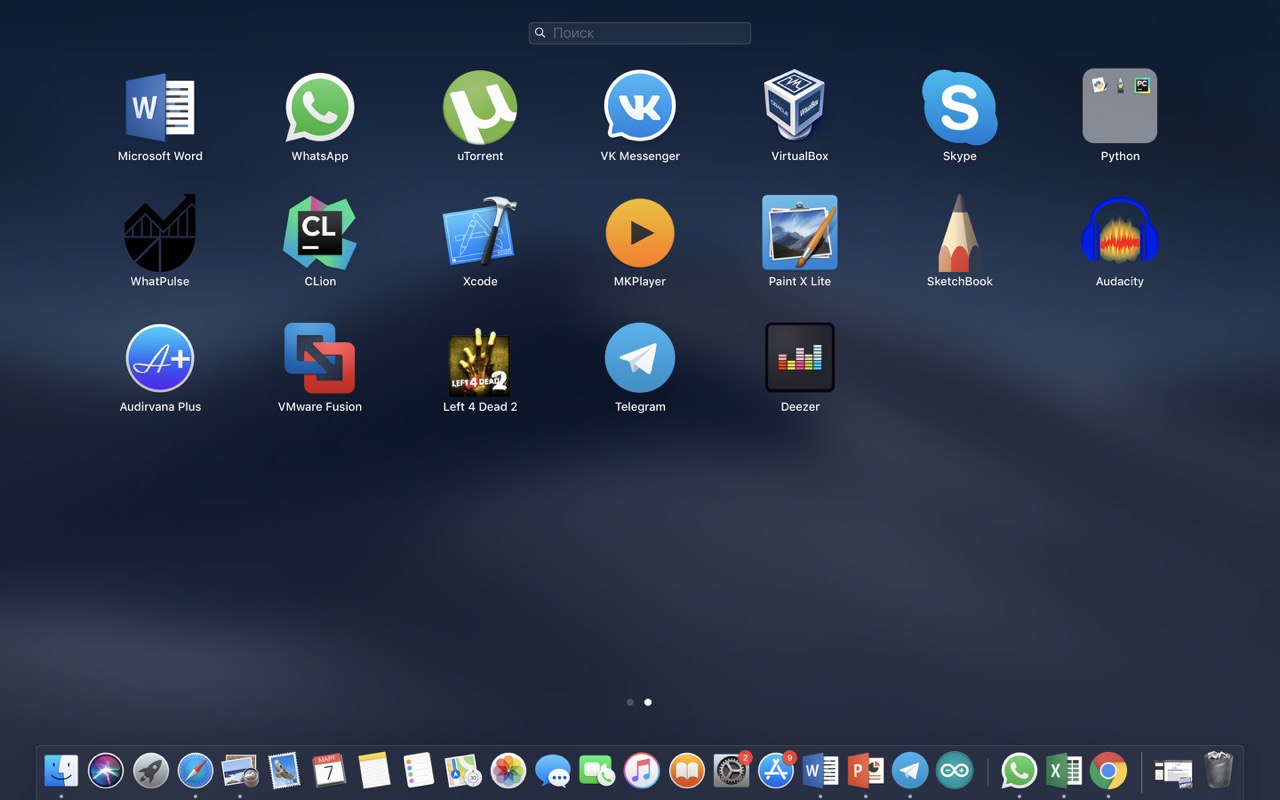Switch to Word in the Dock

pyautogui.click(x=820, y=770)
